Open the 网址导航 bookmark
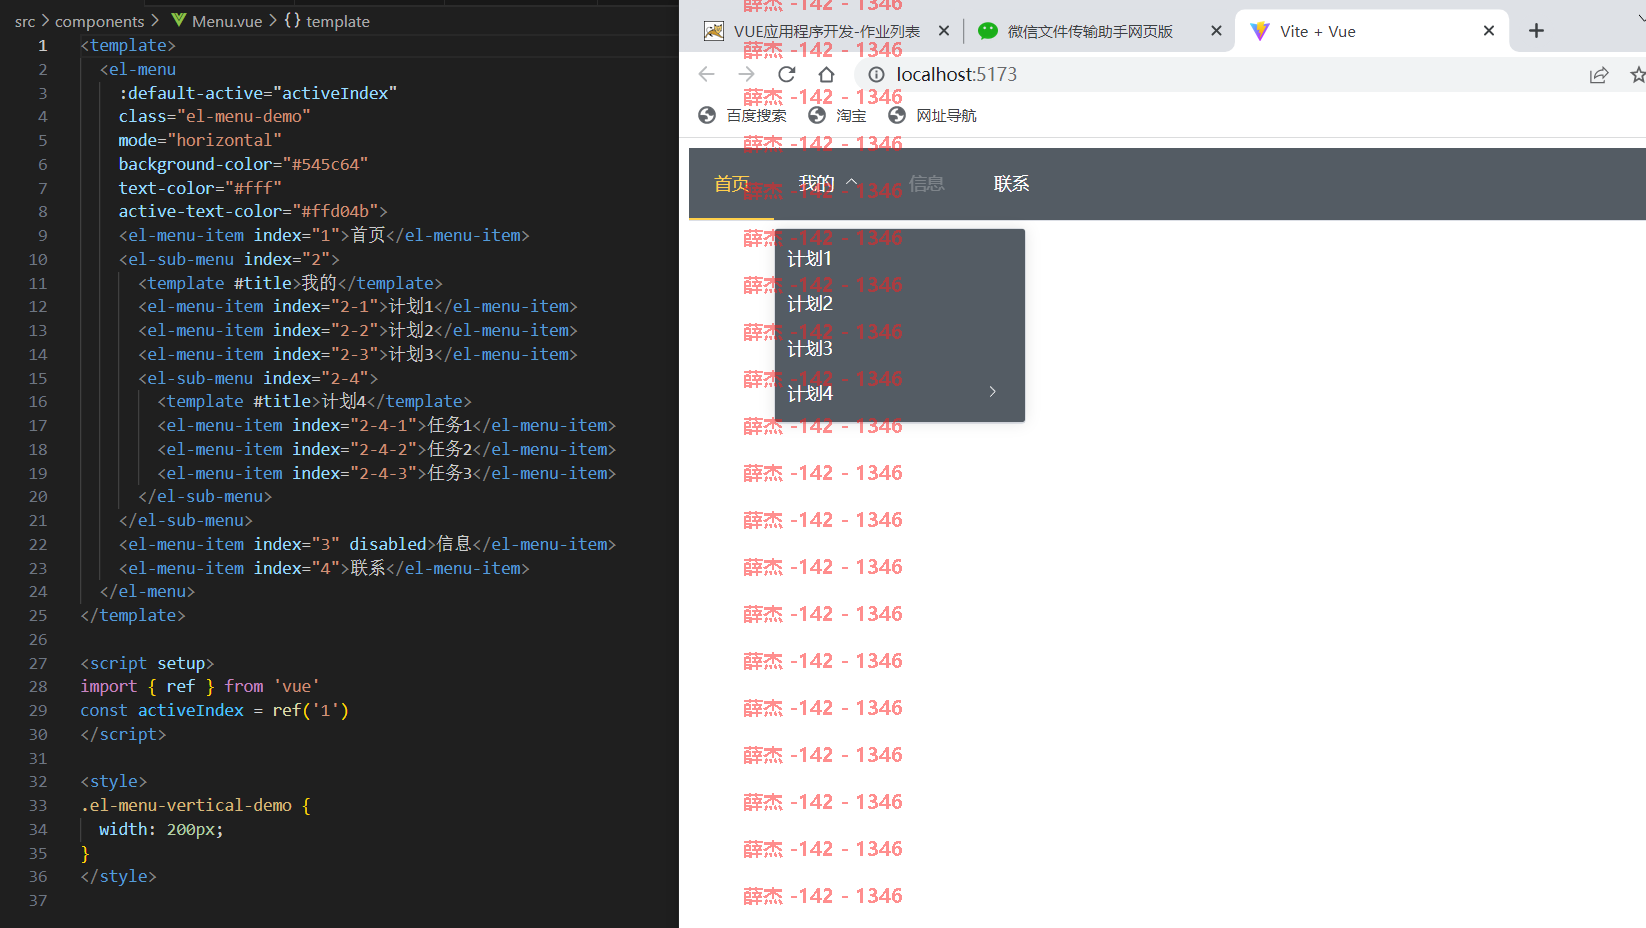This screenshot has width=1646, height=928. [x=932, y=115]
